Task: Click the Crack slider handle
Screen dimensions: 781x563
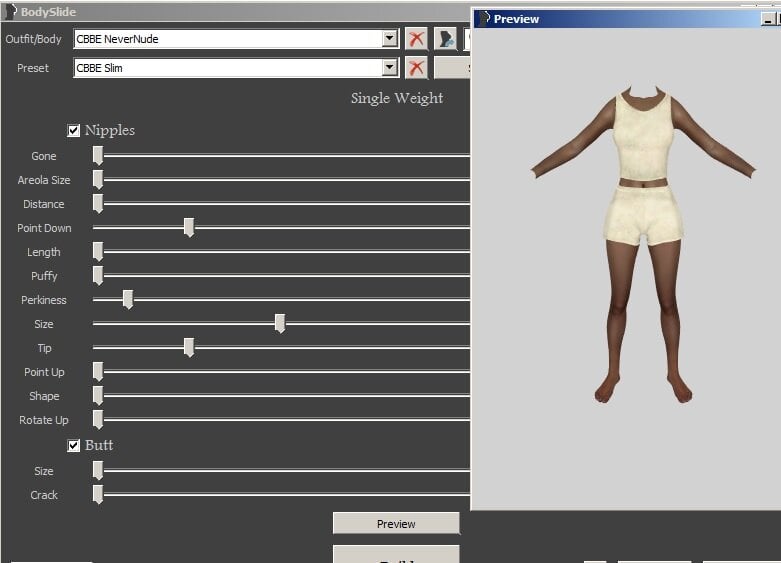Action: [98, 494]
